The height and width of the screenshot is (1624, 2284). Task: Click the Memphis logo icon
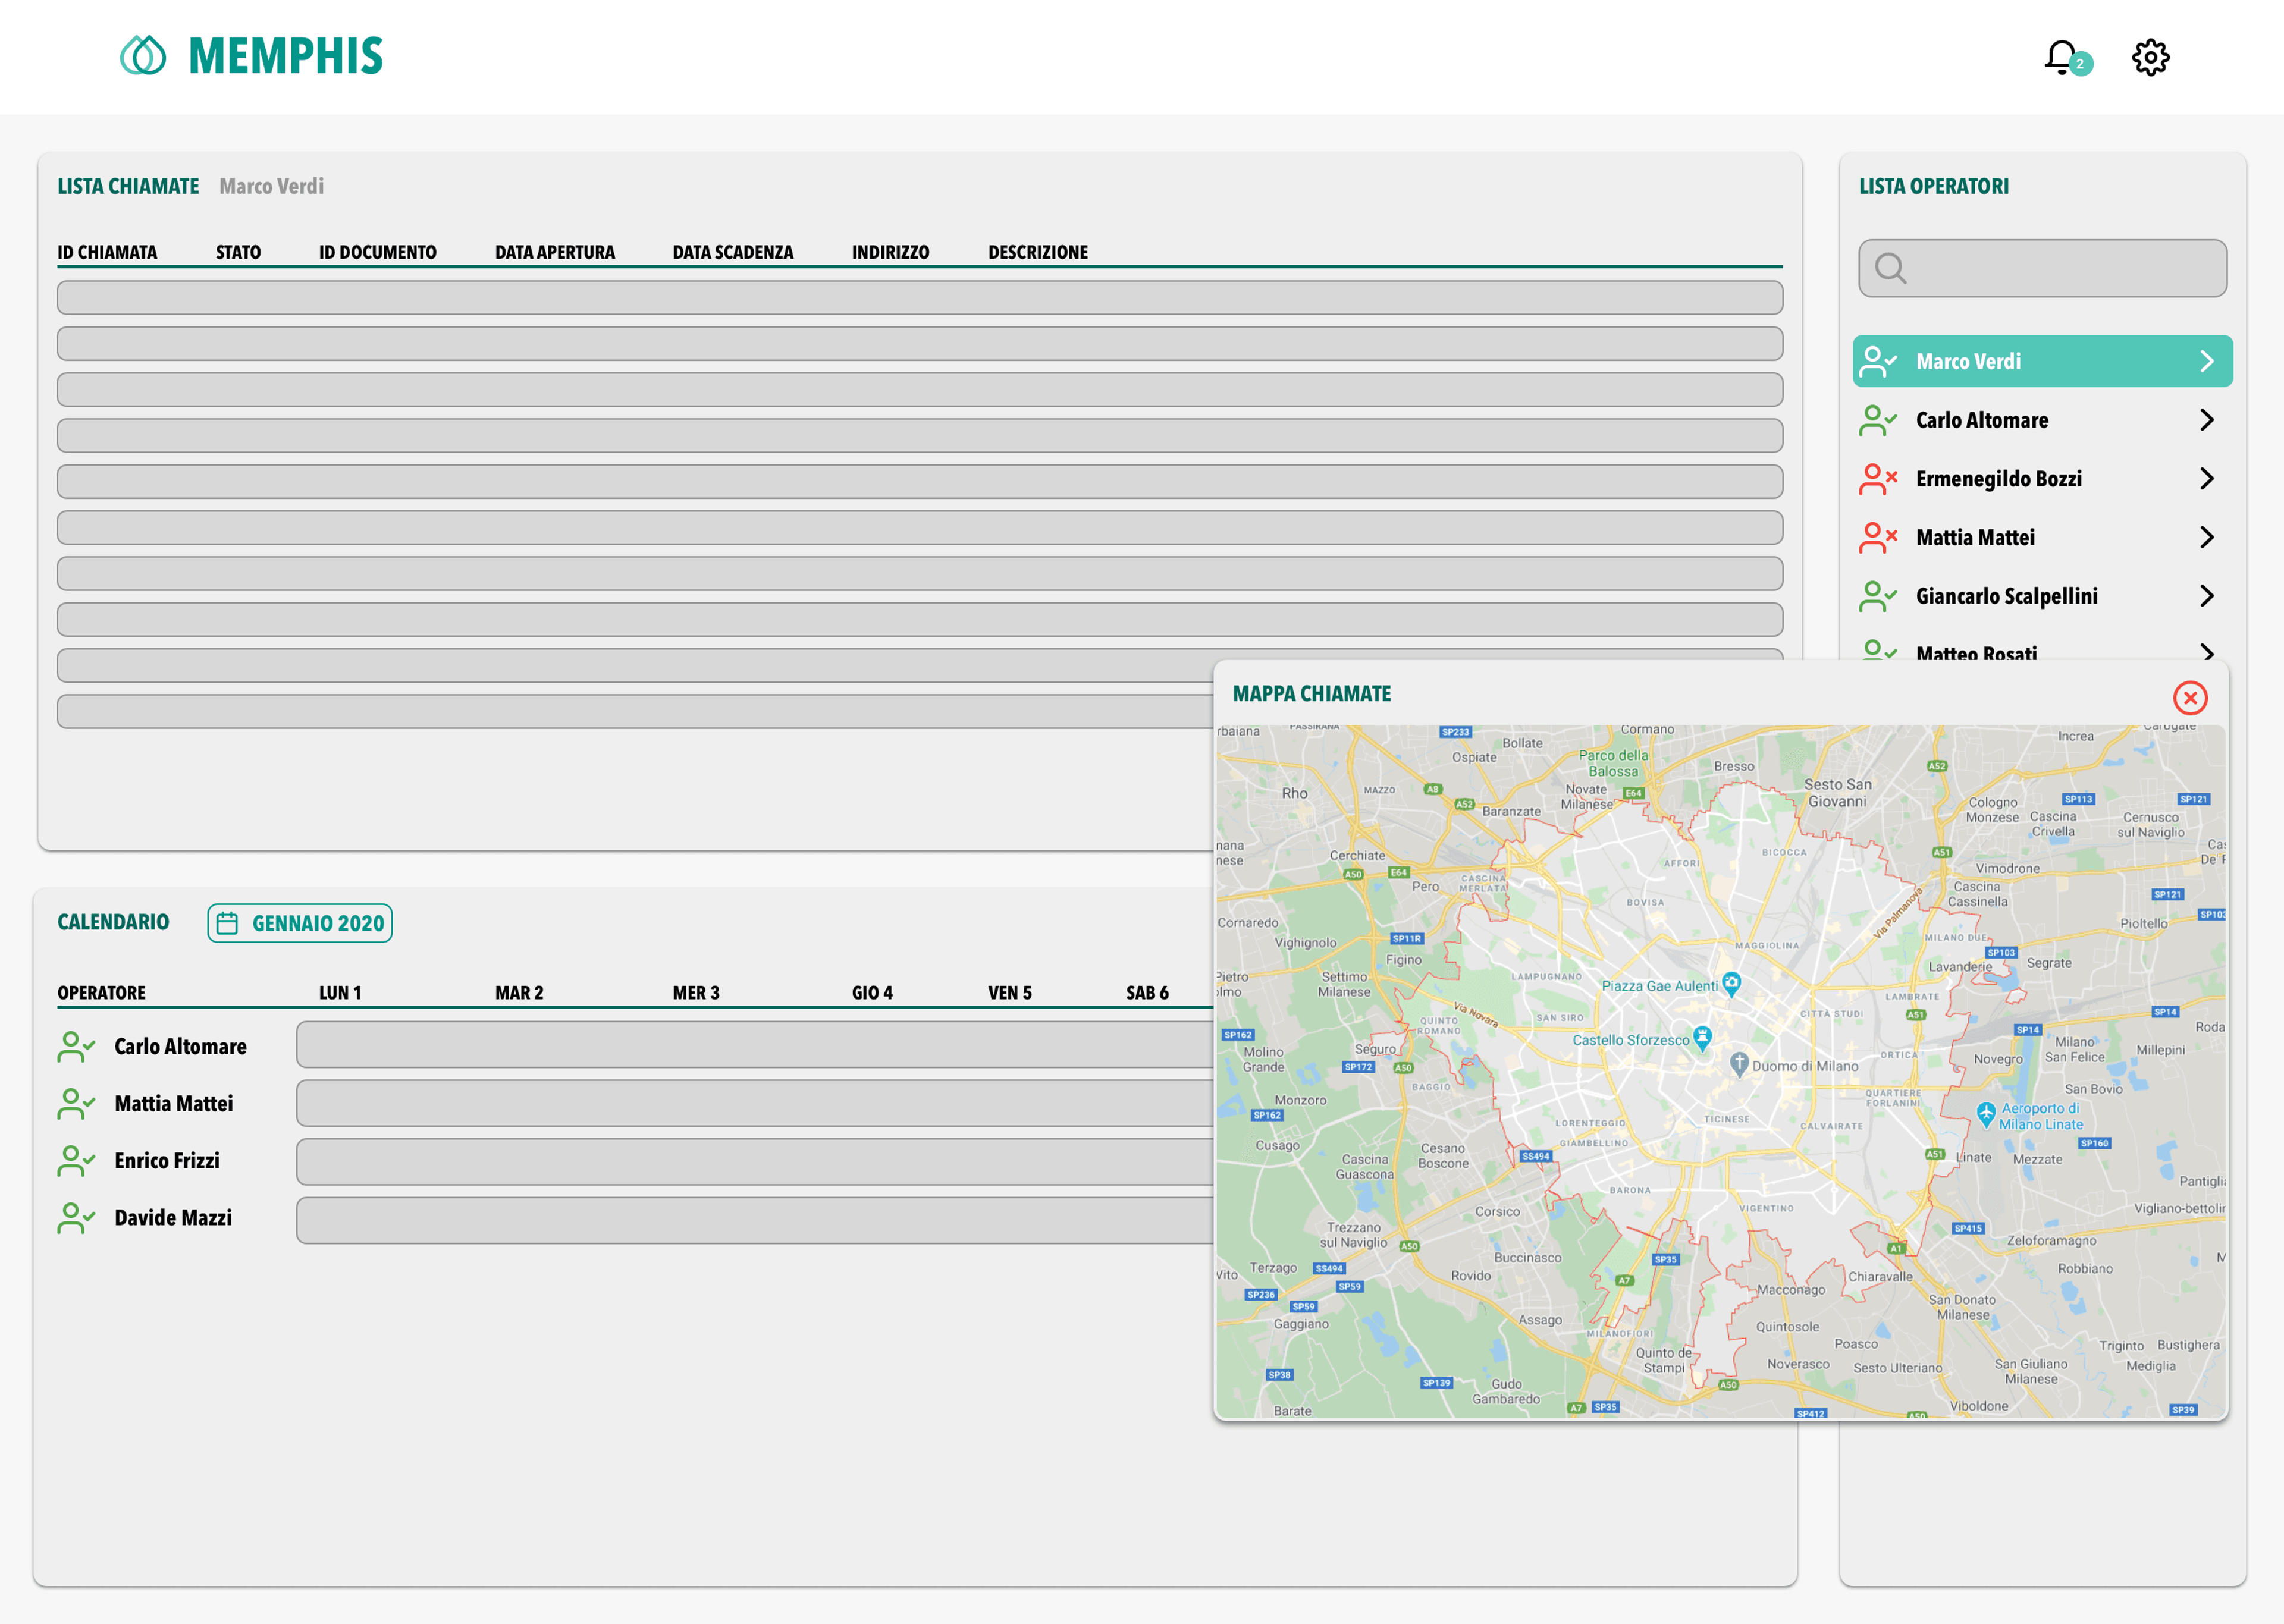coord(143,56)
